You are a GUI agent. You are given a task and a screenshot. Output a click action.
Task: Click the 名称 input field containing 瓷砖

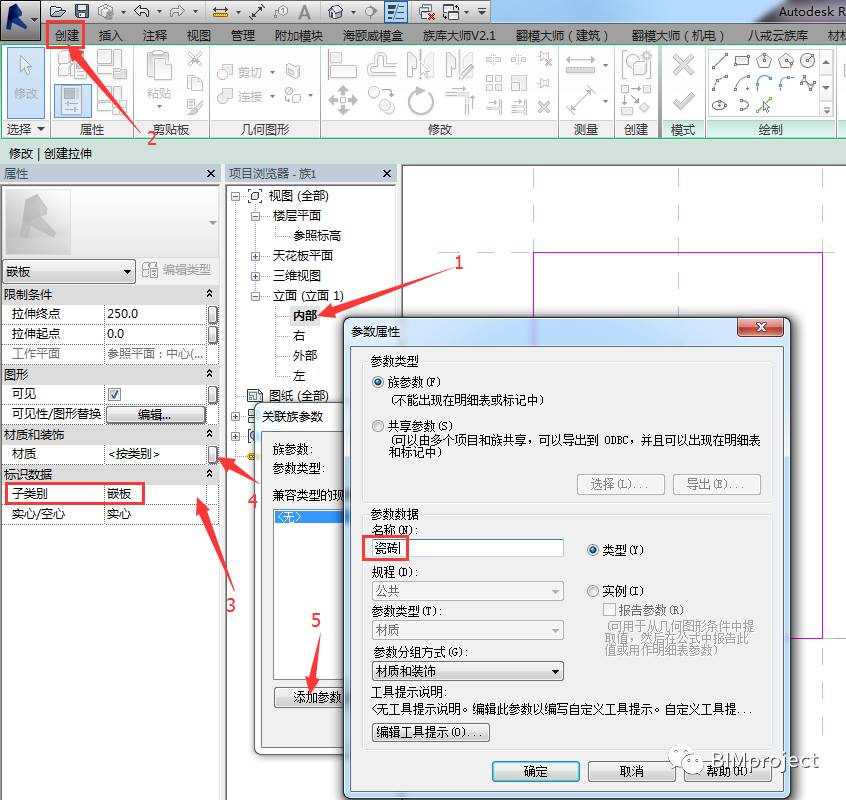(467, 548)
